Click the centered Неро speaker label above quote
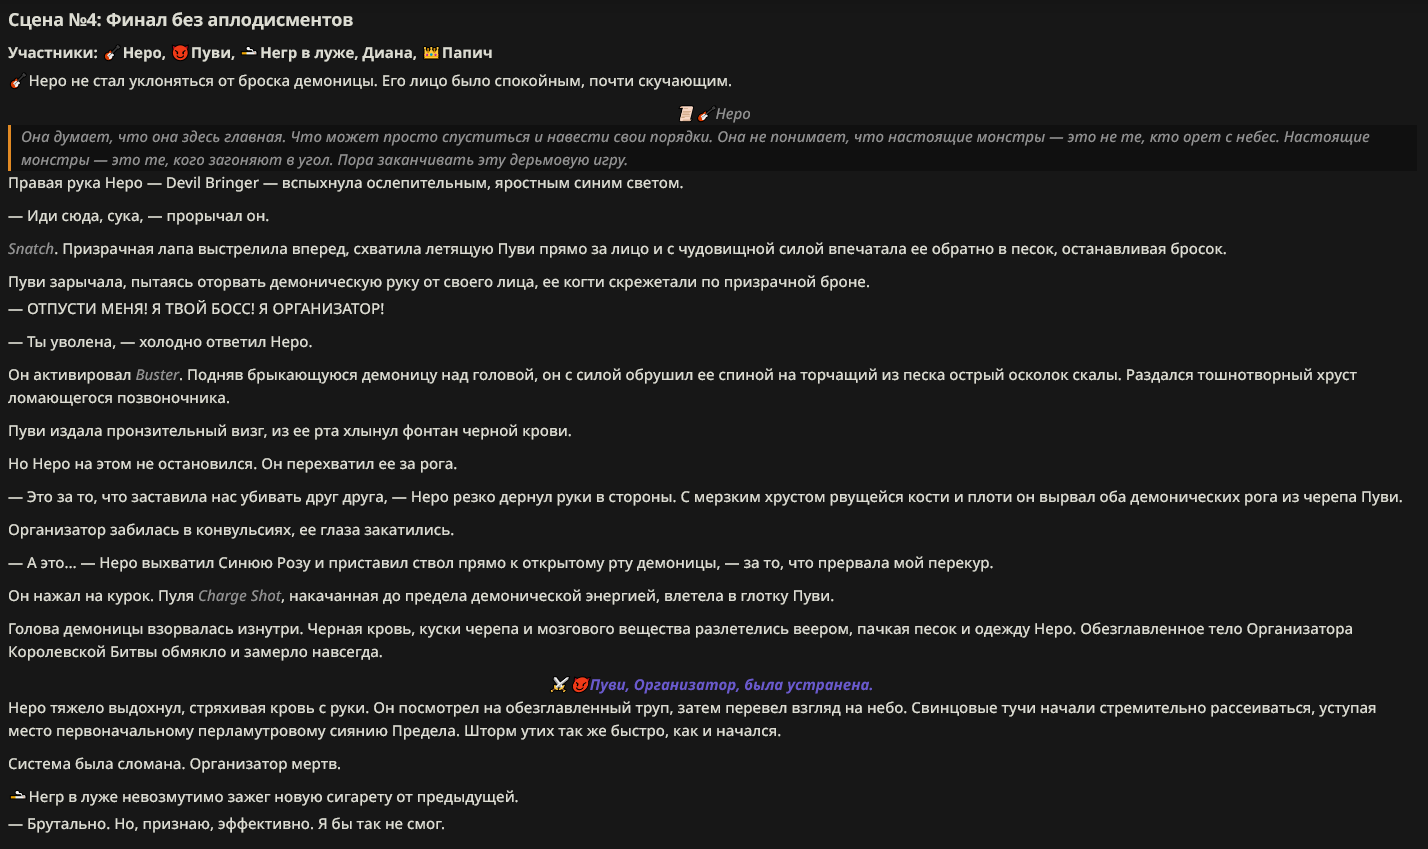The width and height of the screenshot is (1428, 849). (x=733, y=114)
